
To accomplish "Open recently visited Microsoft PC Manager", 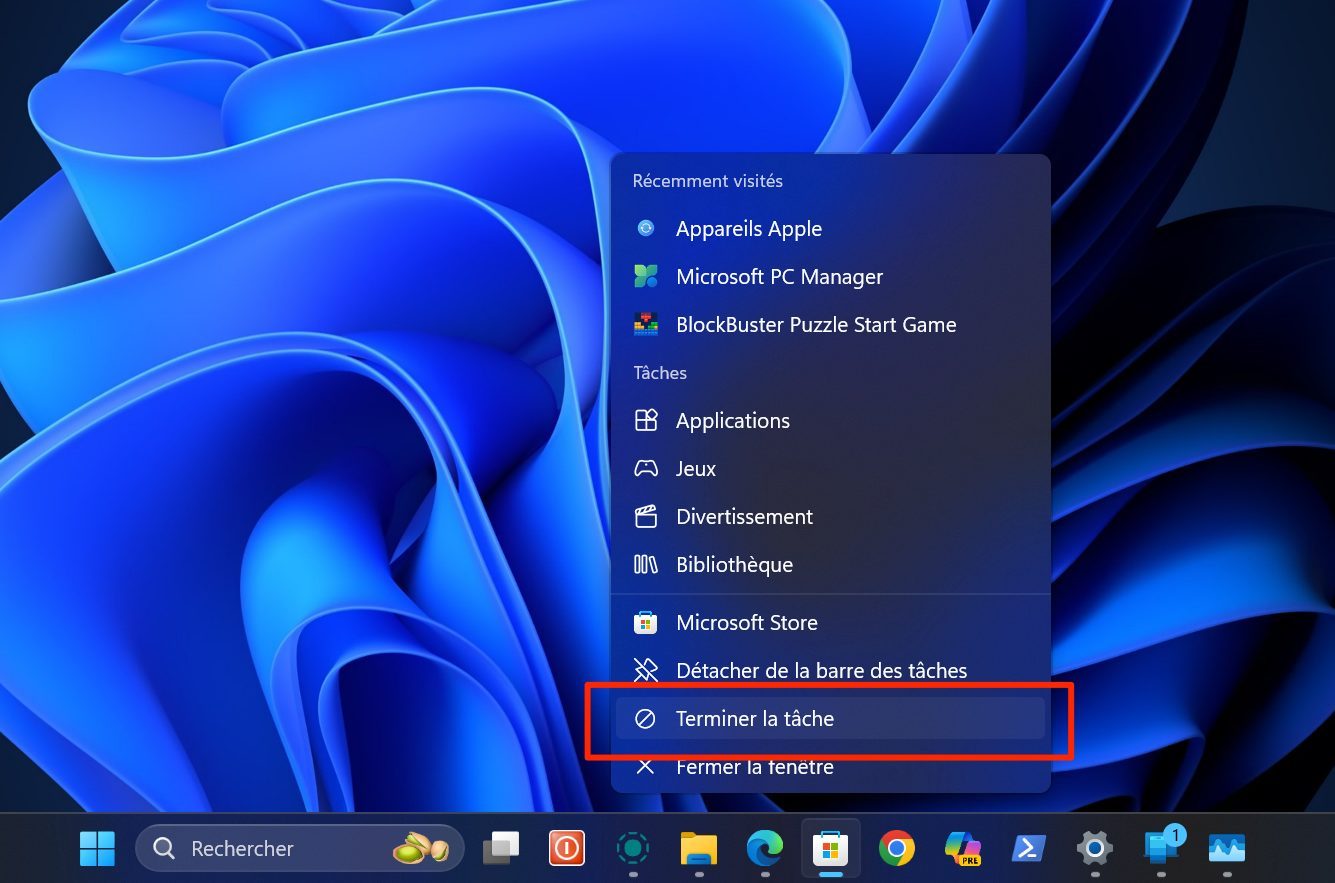I will [830, 276].
